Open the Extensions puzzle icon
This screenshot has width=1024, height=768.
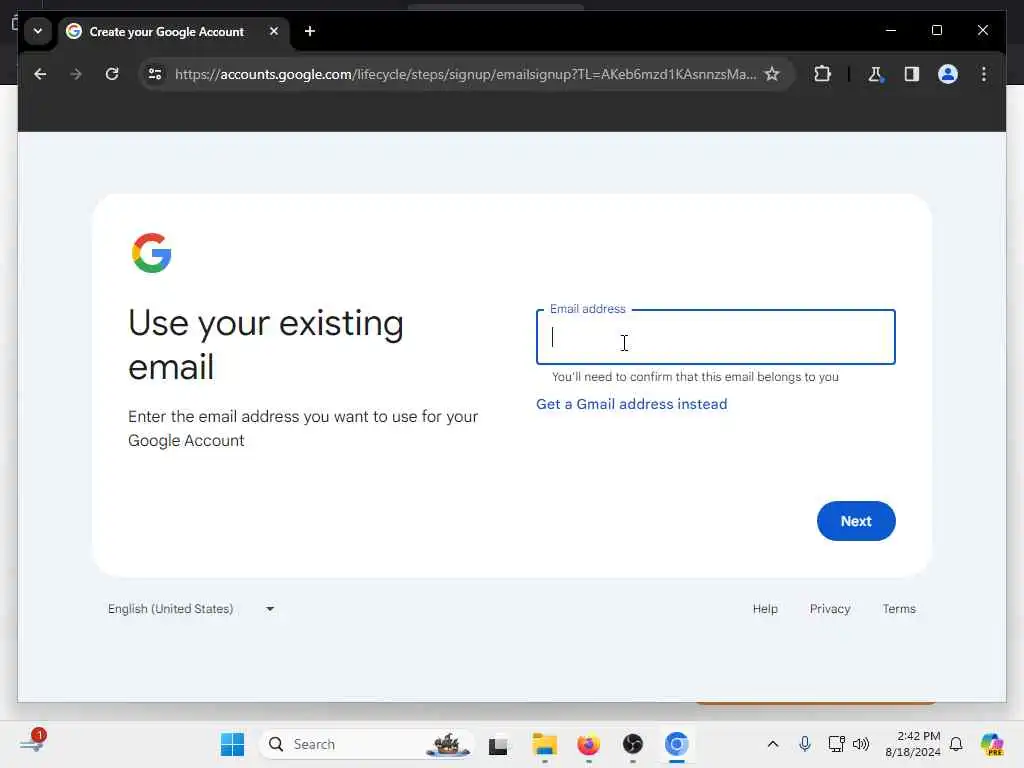pos(822,74)
